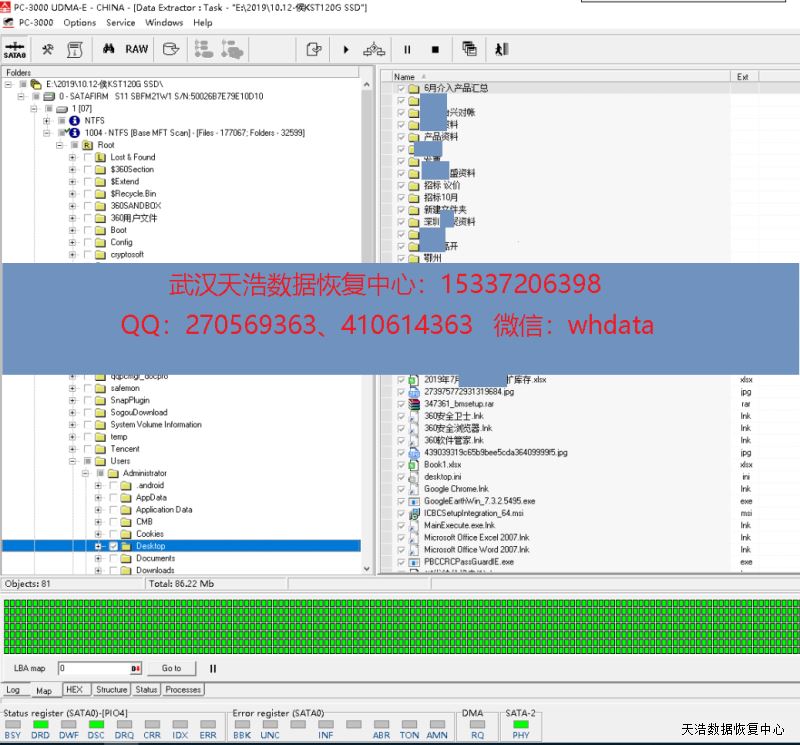Switch to the HEX tab
This screenshot has width=800, height=745.
[74, 690]
